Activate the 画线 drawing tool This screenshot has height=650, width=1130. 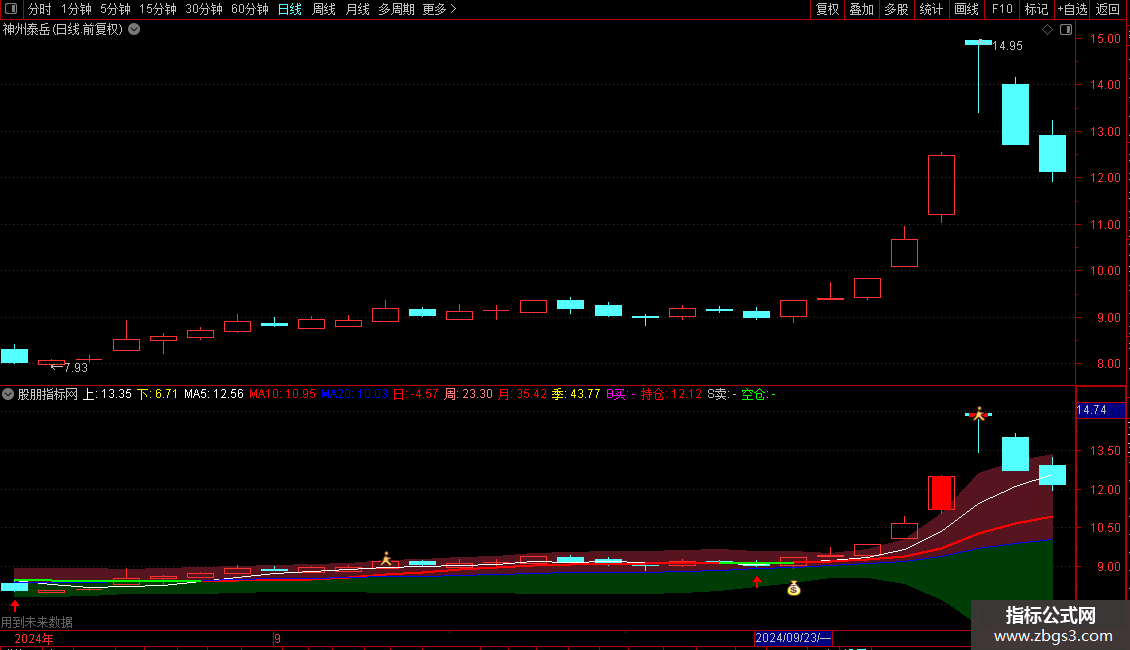pos(966,9)
